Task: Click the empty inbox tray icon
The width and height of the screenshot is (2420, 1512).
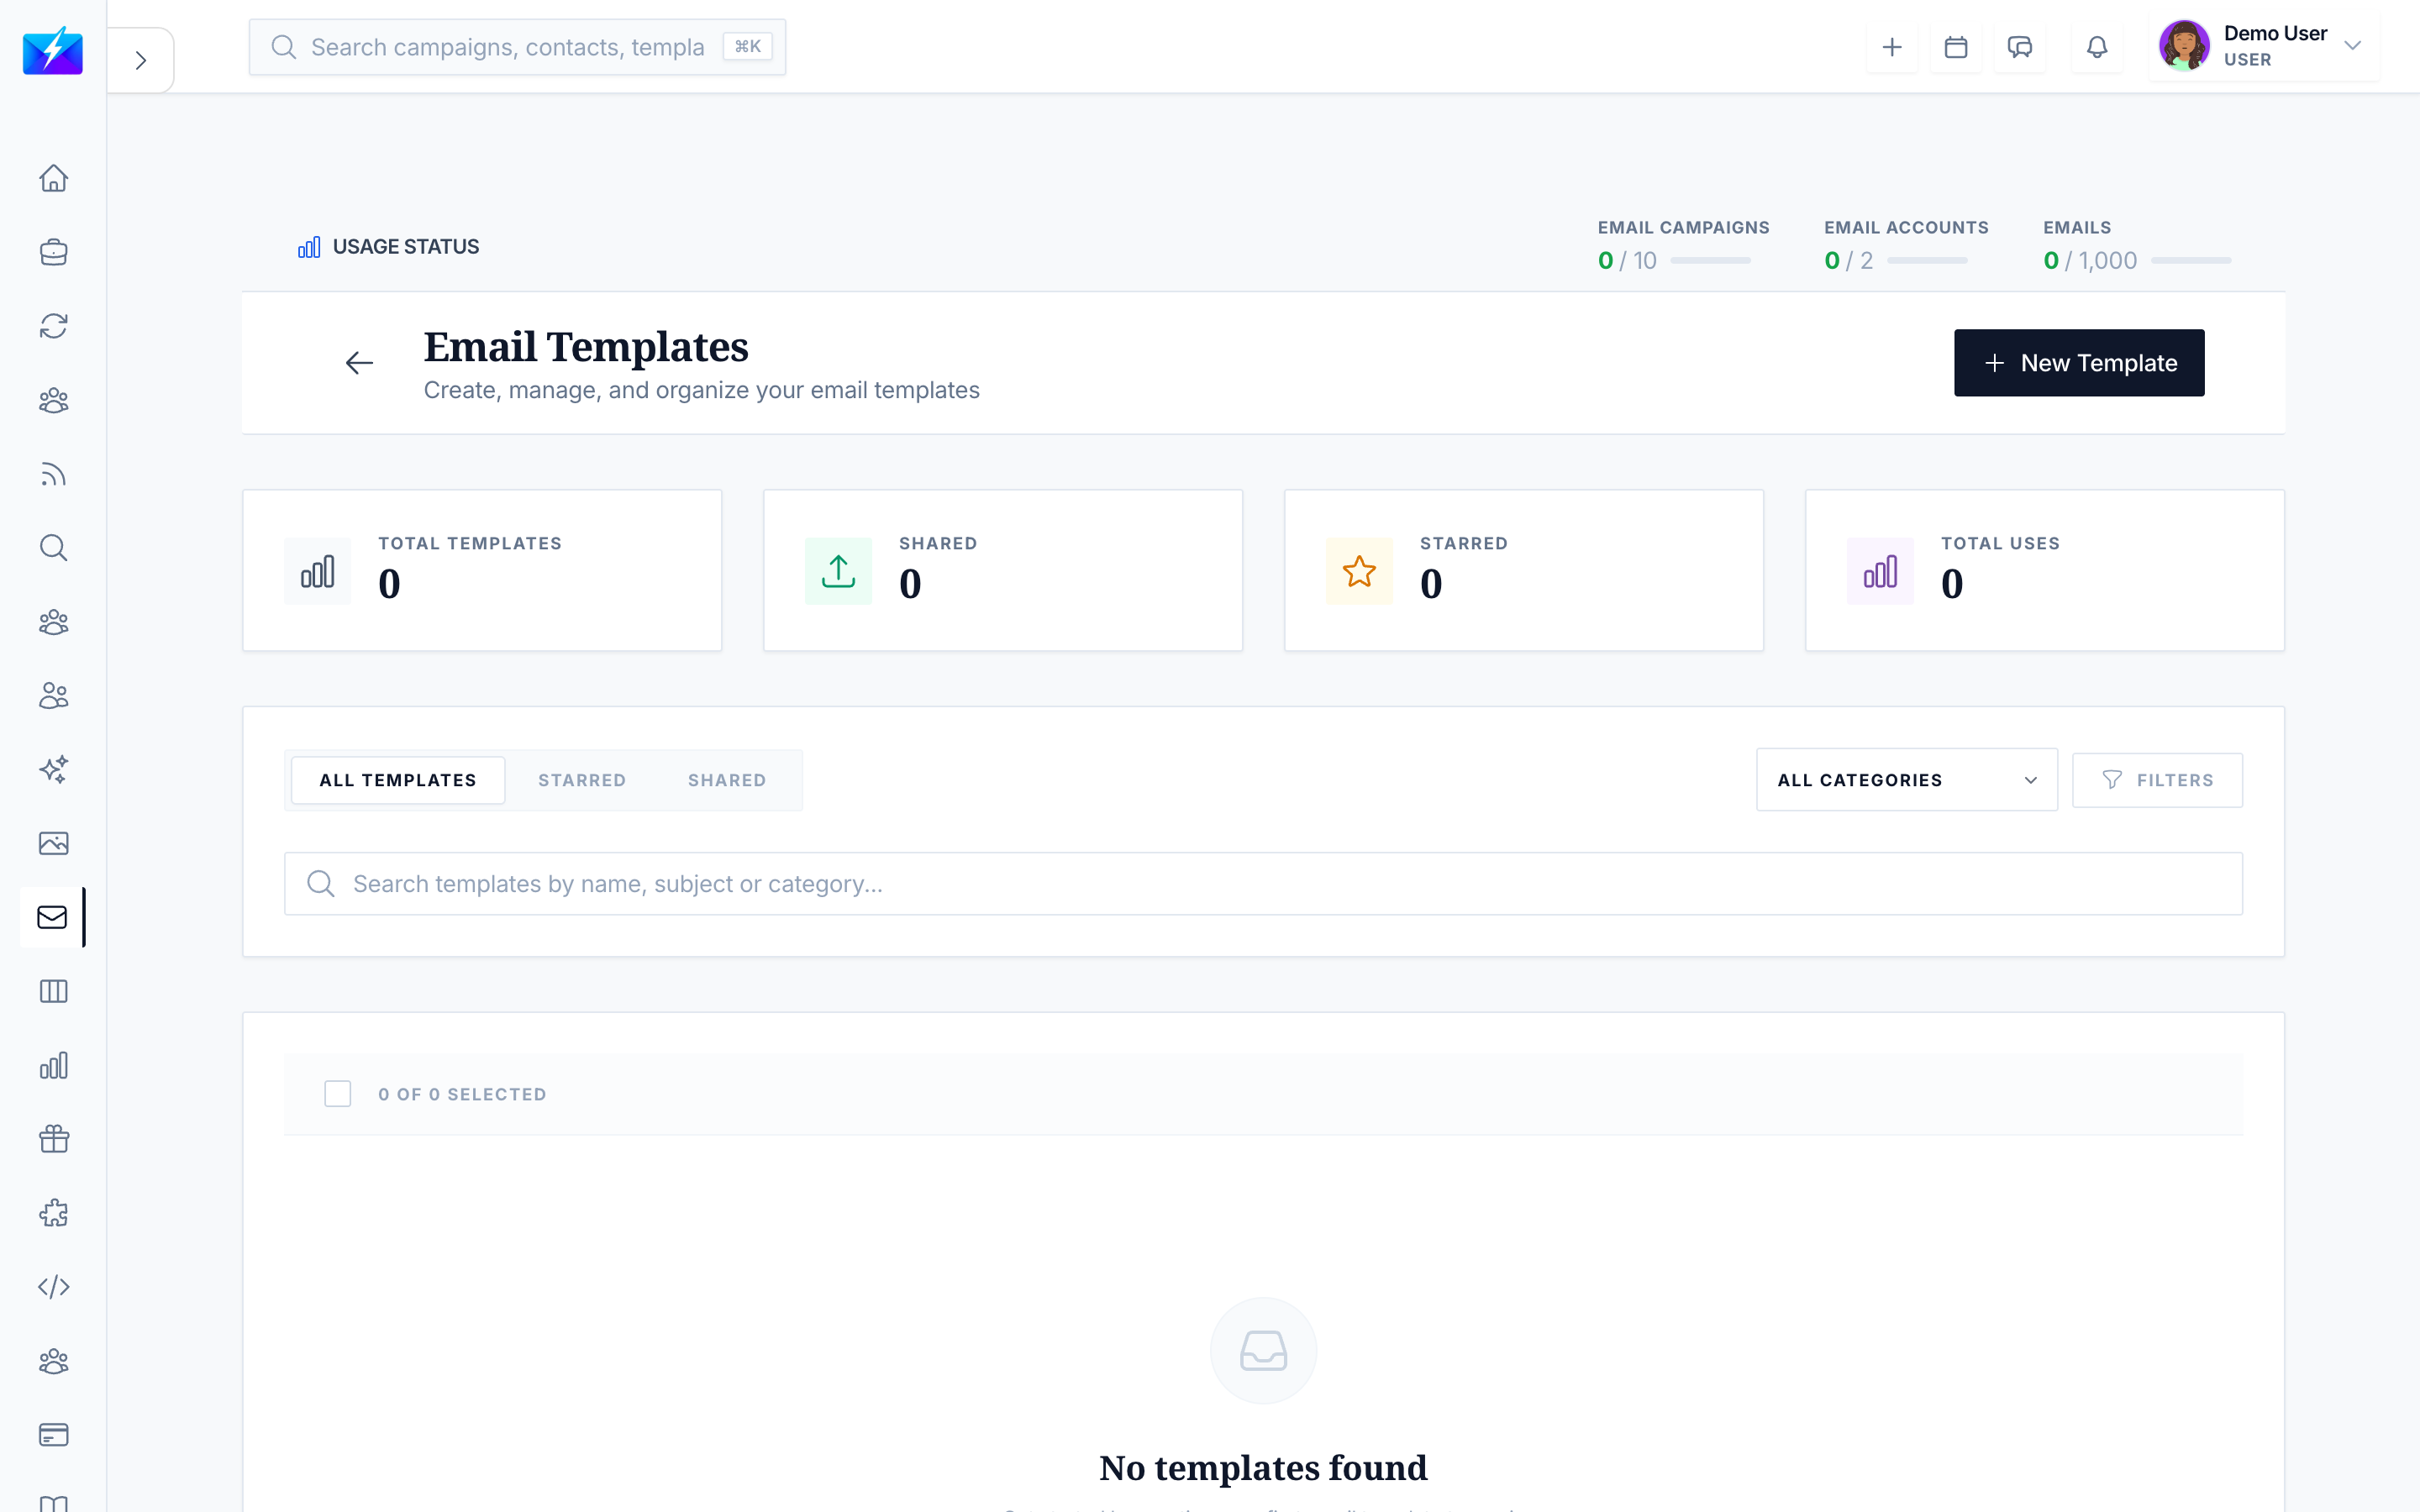Action: point(1263,1351)
